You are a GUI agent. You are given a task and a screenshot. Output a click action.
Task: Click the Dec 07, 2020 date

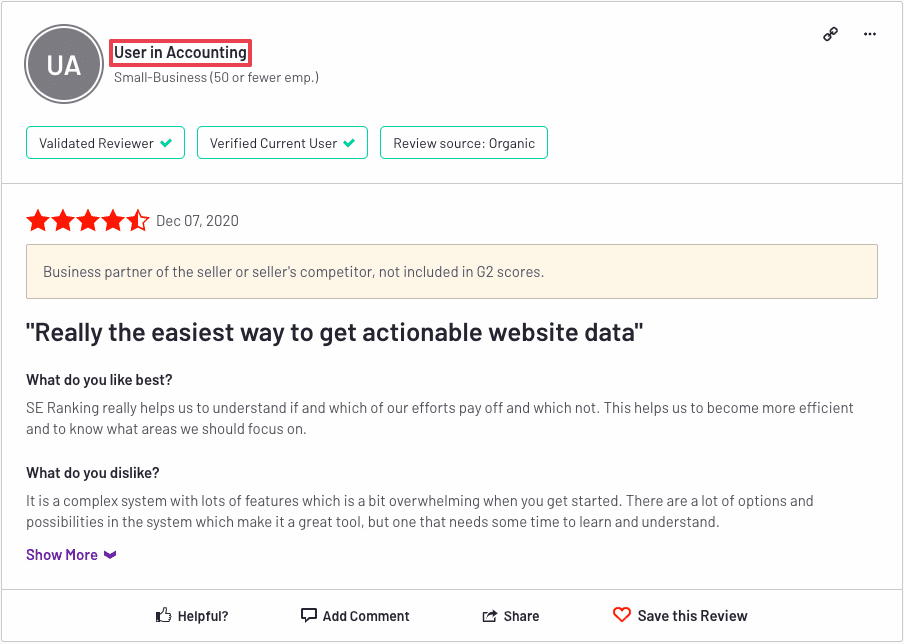click(x=197, y=221)
